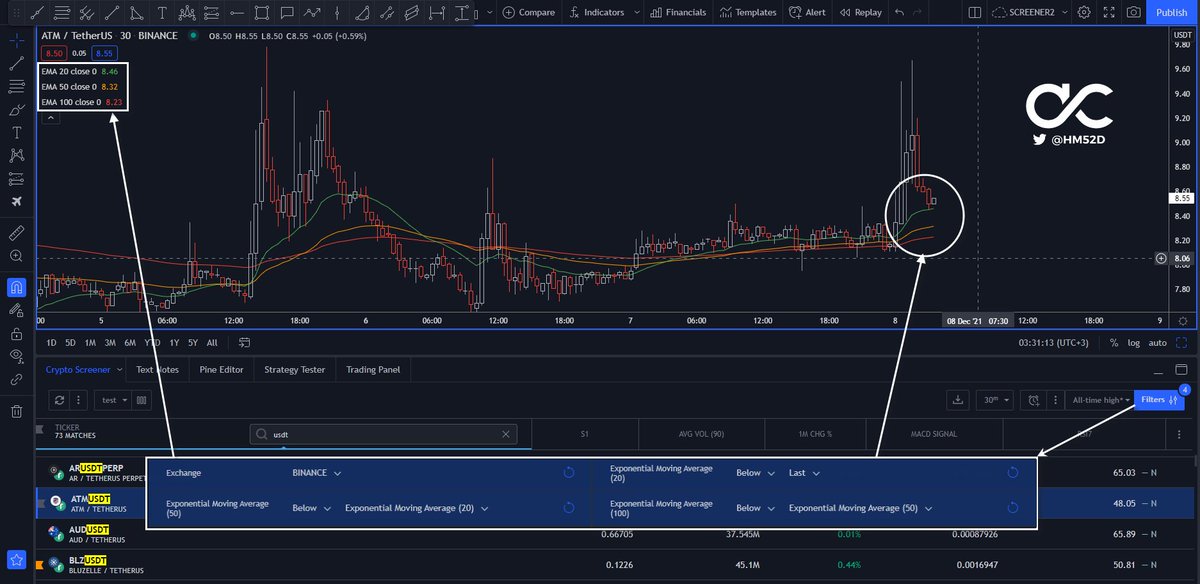1200x584 pixels.
Task: Select the rectangle shape tool in top toolbar
Action: click(x=262, y=13)
